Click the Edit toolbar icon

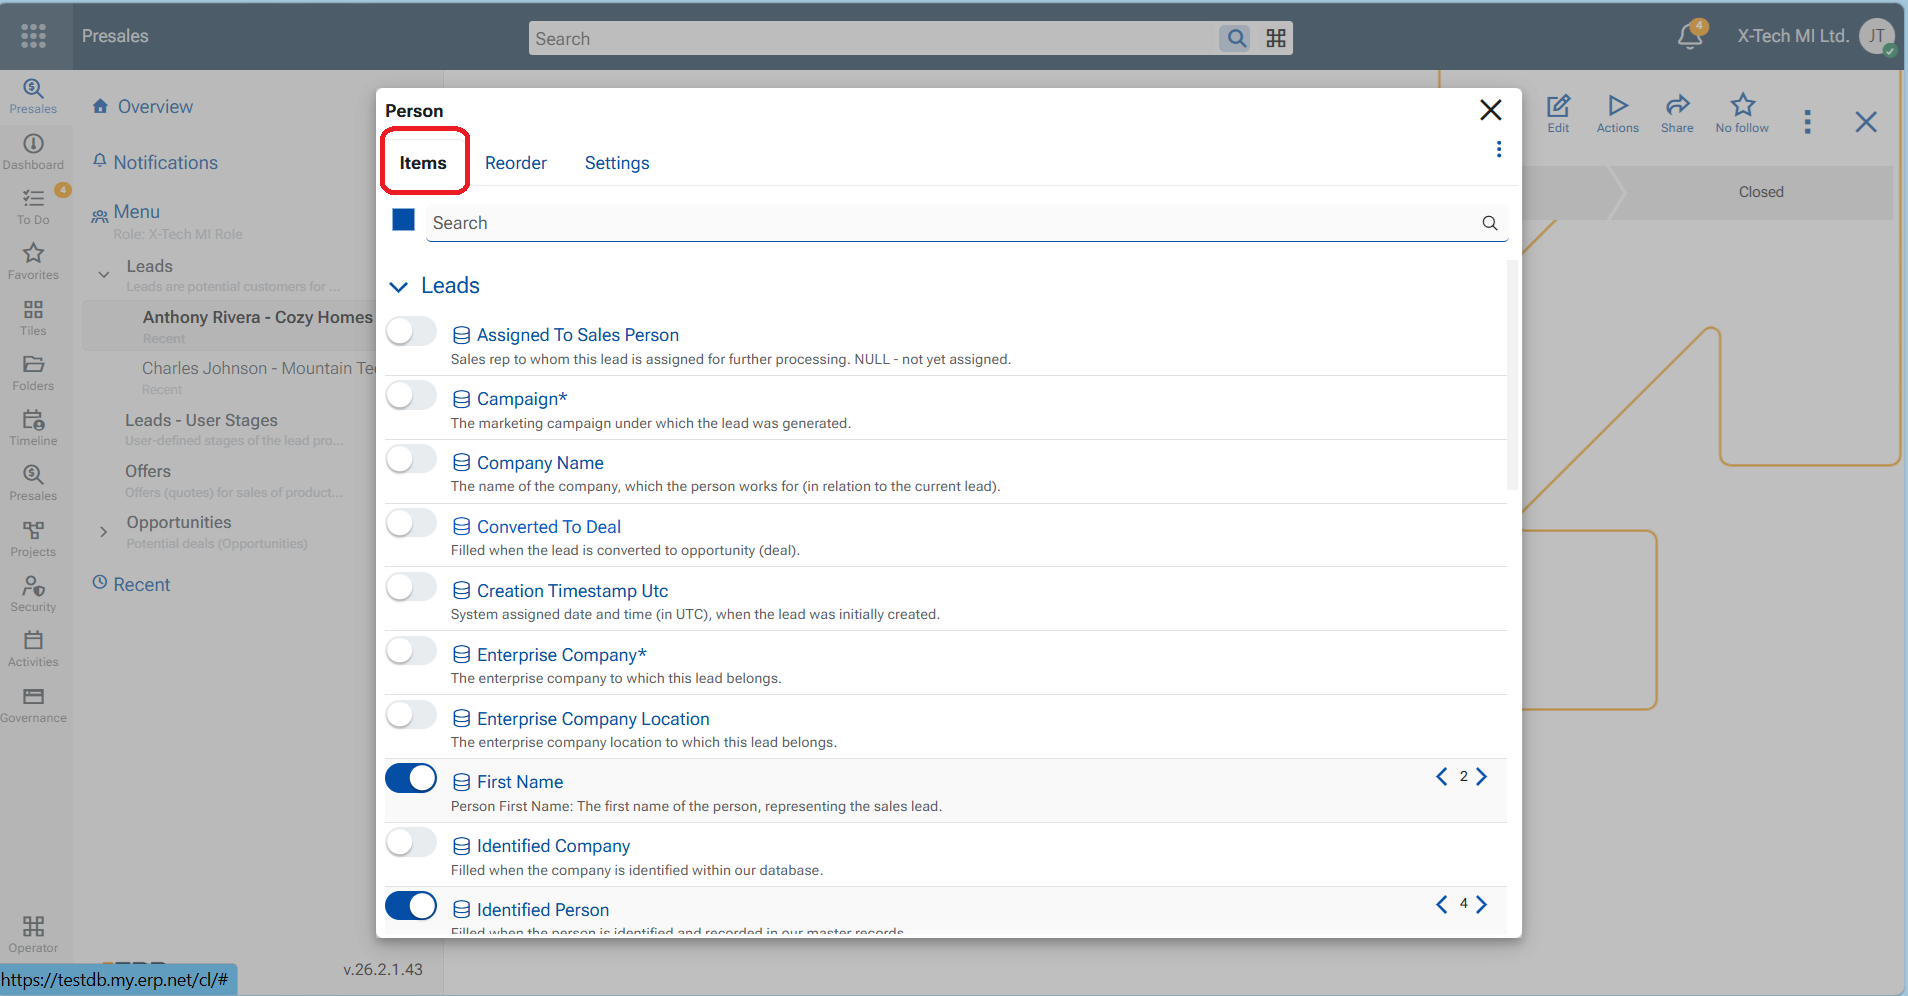[1558, 113]
